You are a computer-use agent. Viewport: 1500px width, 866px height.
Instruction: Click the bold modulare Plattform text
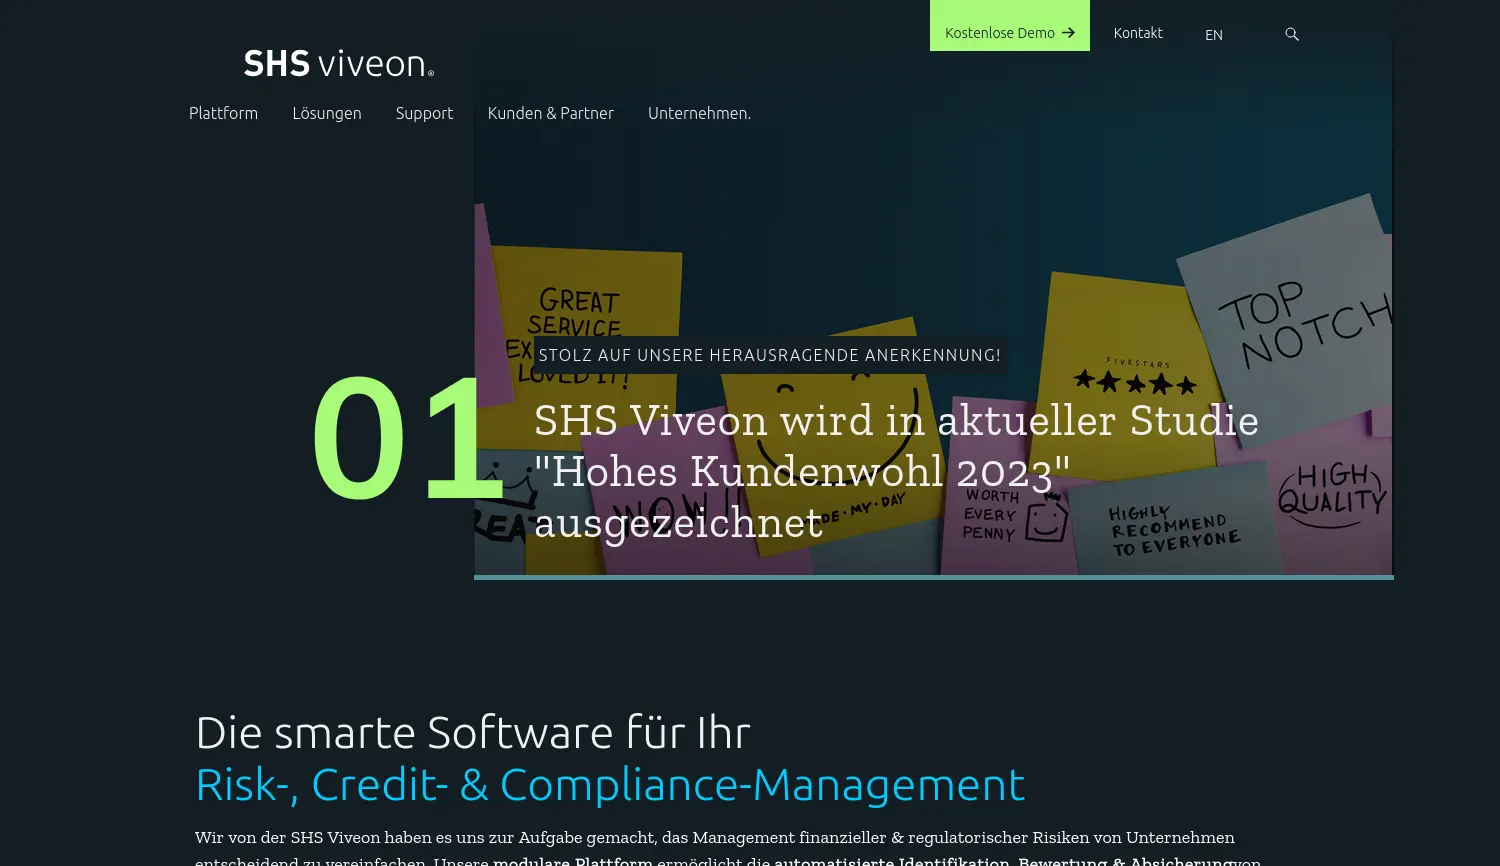571,861
